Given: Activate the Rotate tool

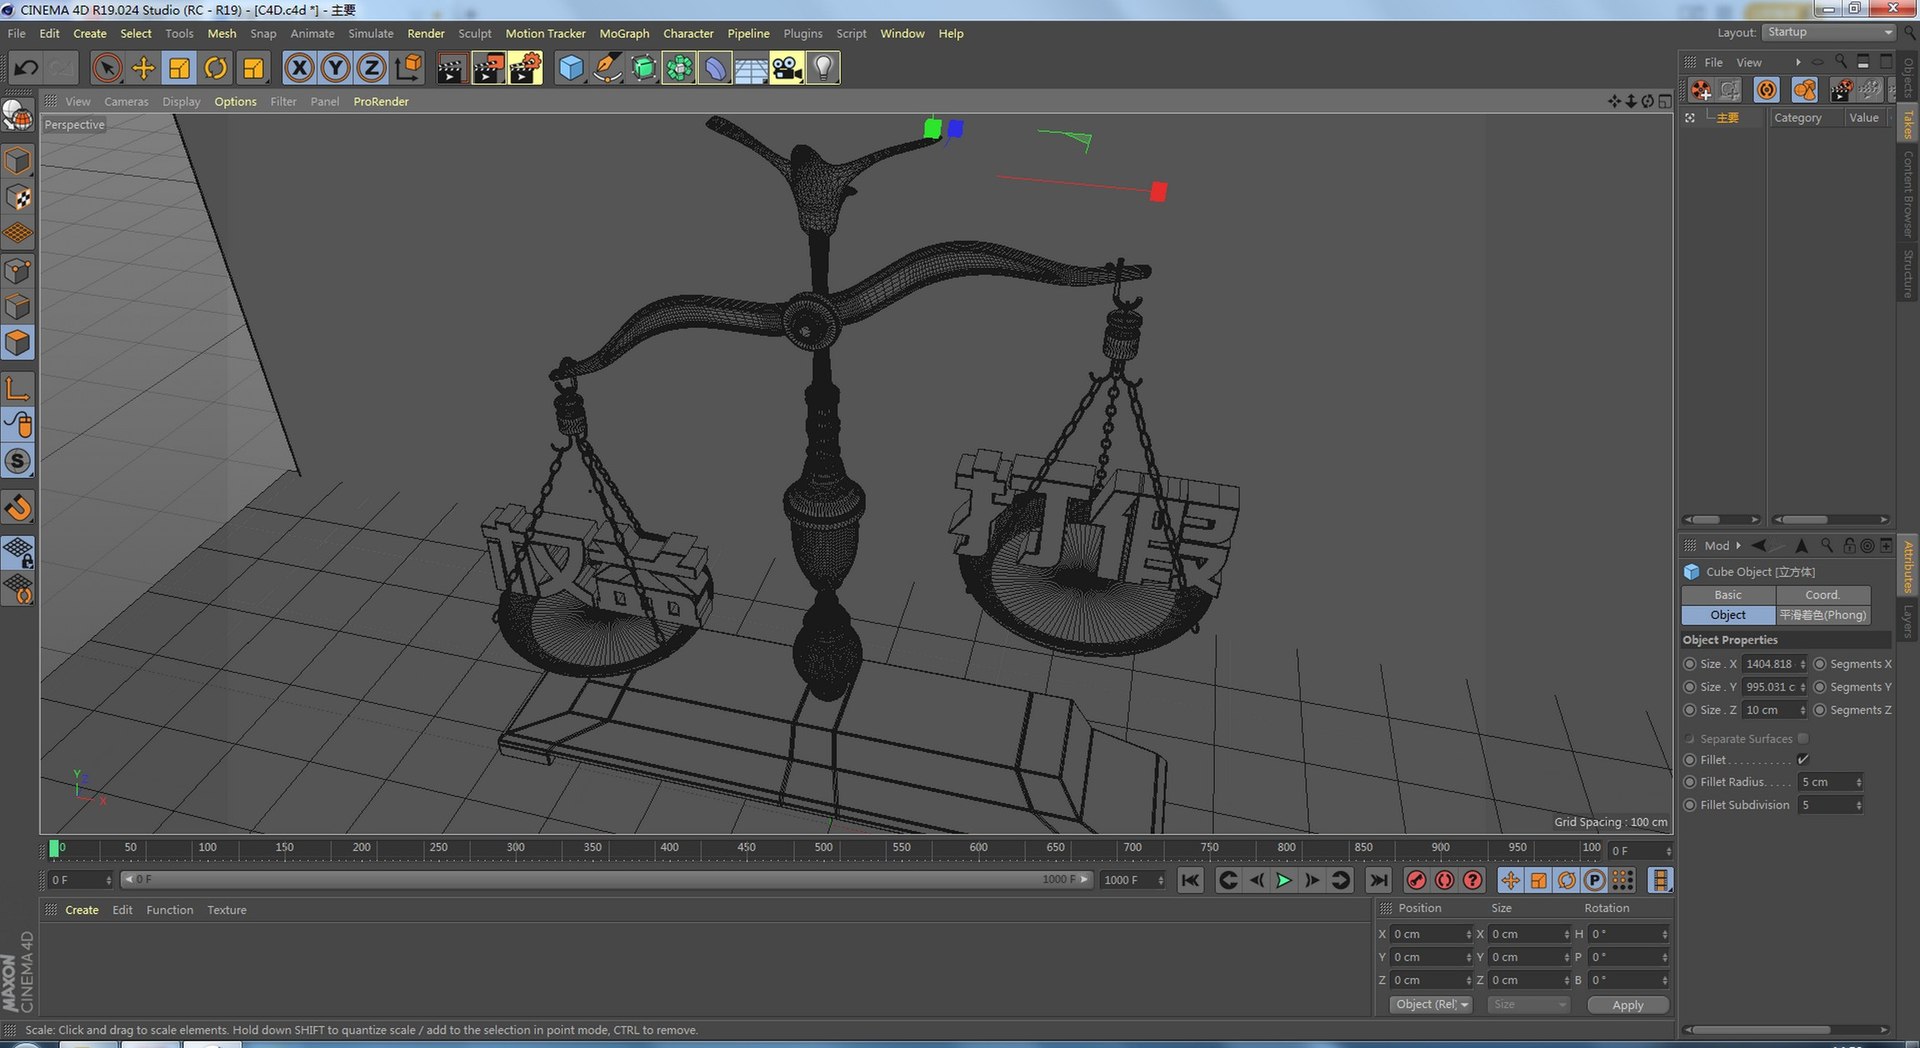Looking at the screenshot, I should [216, 68].
